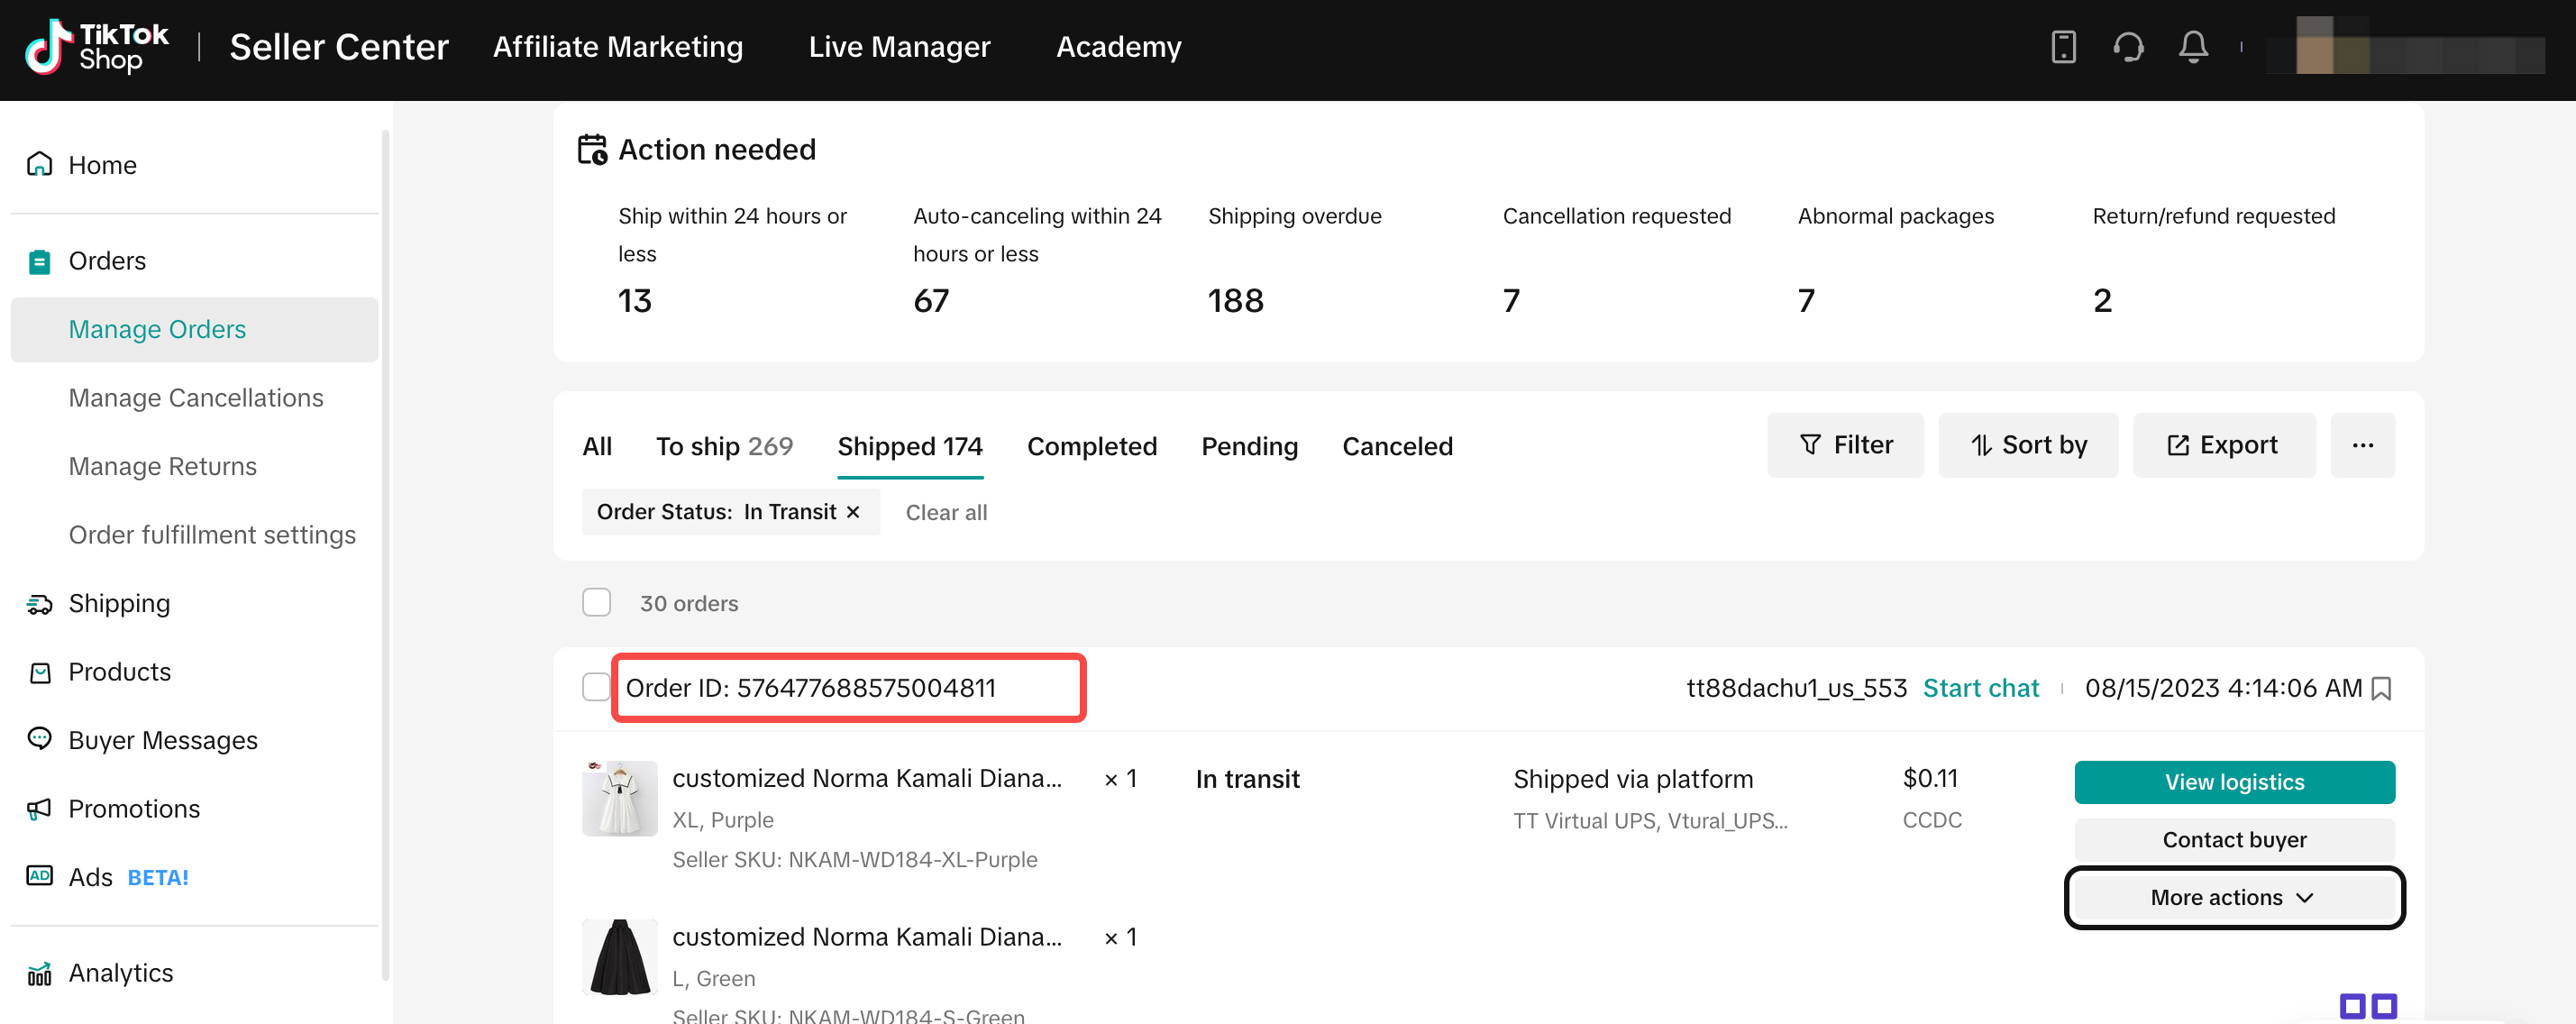2576x1024 pixels.
Task: Tick the checkbox for order 576477688575004811
Action: pos(596,687)
